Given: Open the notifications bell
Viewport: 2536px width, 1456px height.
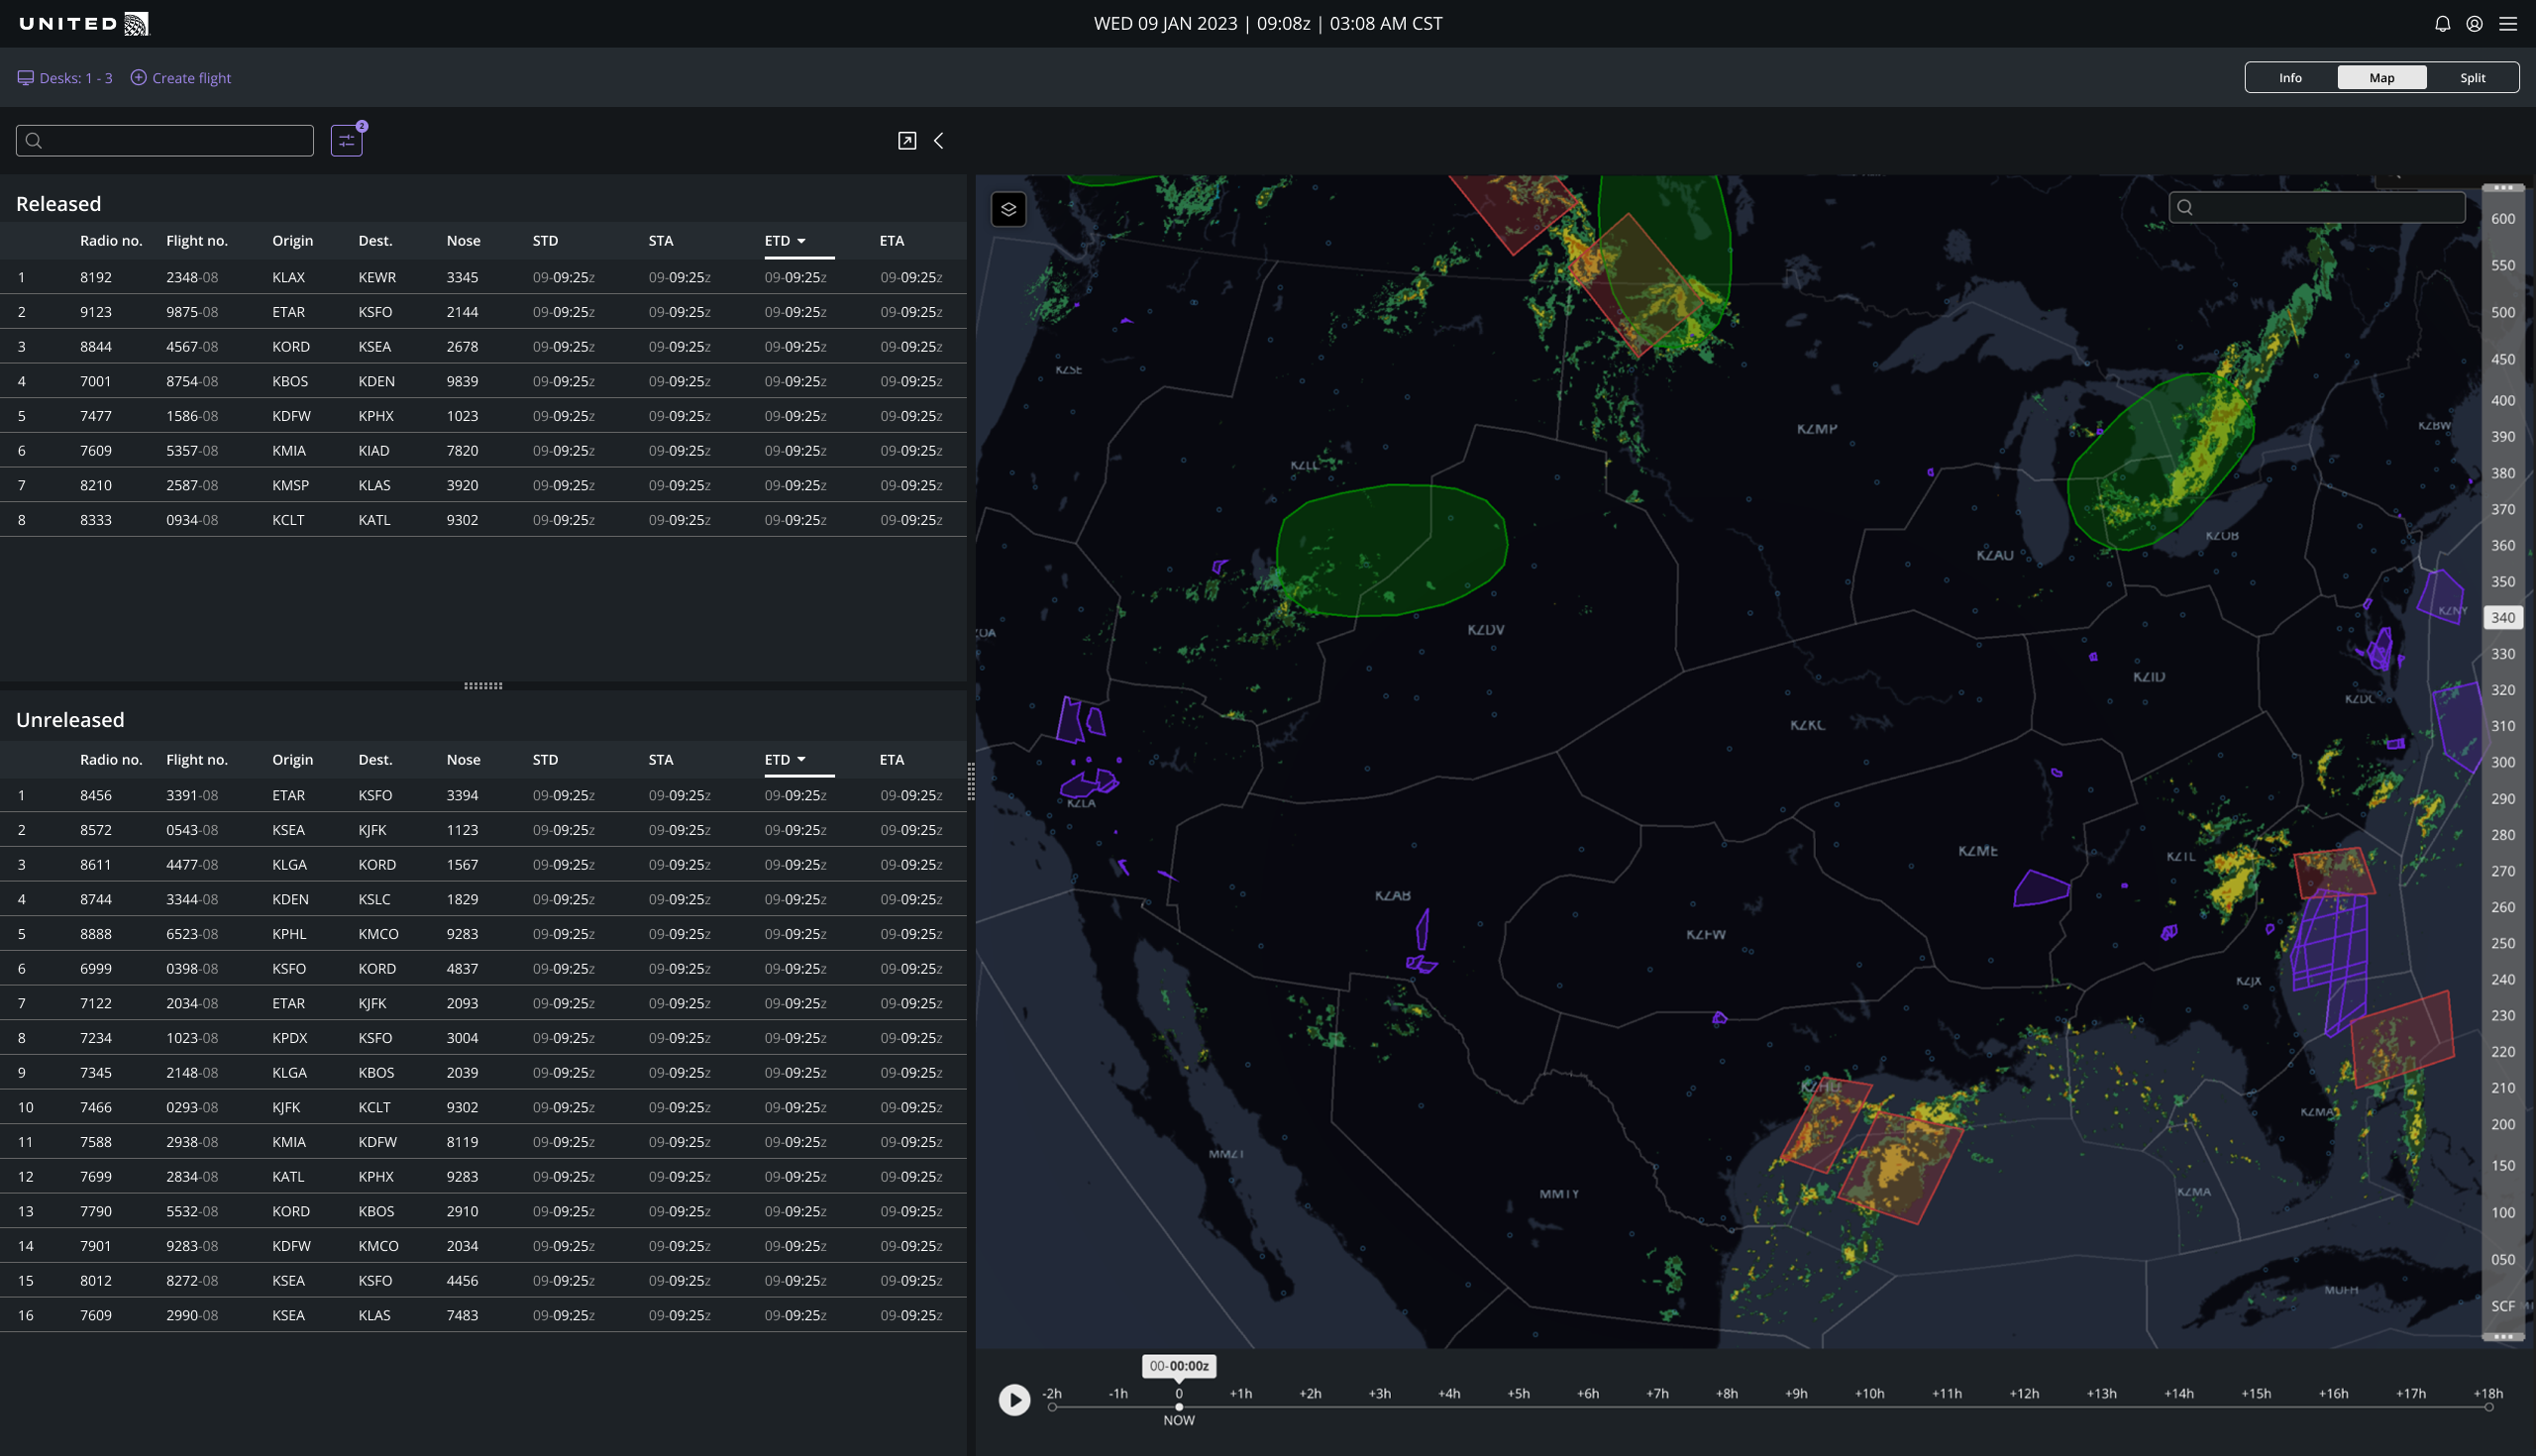Looking at the screenshot, I should point(2442,24).
